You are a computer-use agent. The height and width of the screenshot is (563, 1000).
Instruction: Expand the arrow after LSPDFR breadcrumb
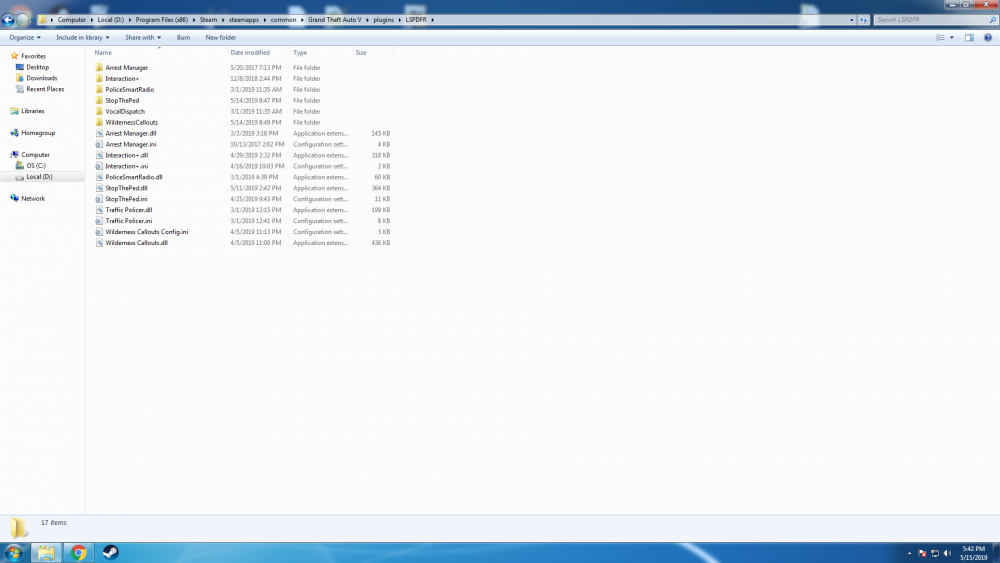click(x=432, y=20)
